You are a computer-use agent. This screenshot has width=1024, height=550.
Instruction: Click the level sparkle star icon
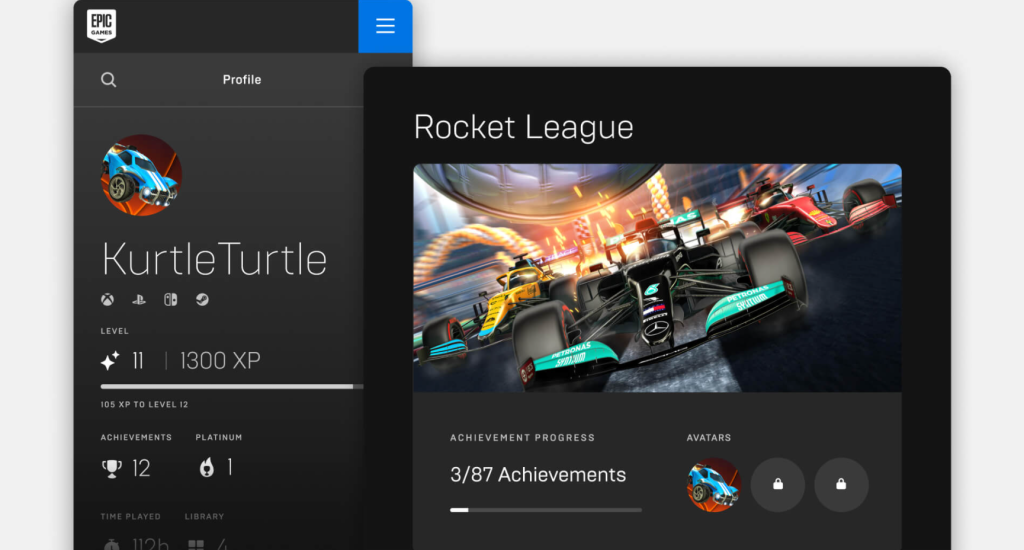click(x=110, y=361)
